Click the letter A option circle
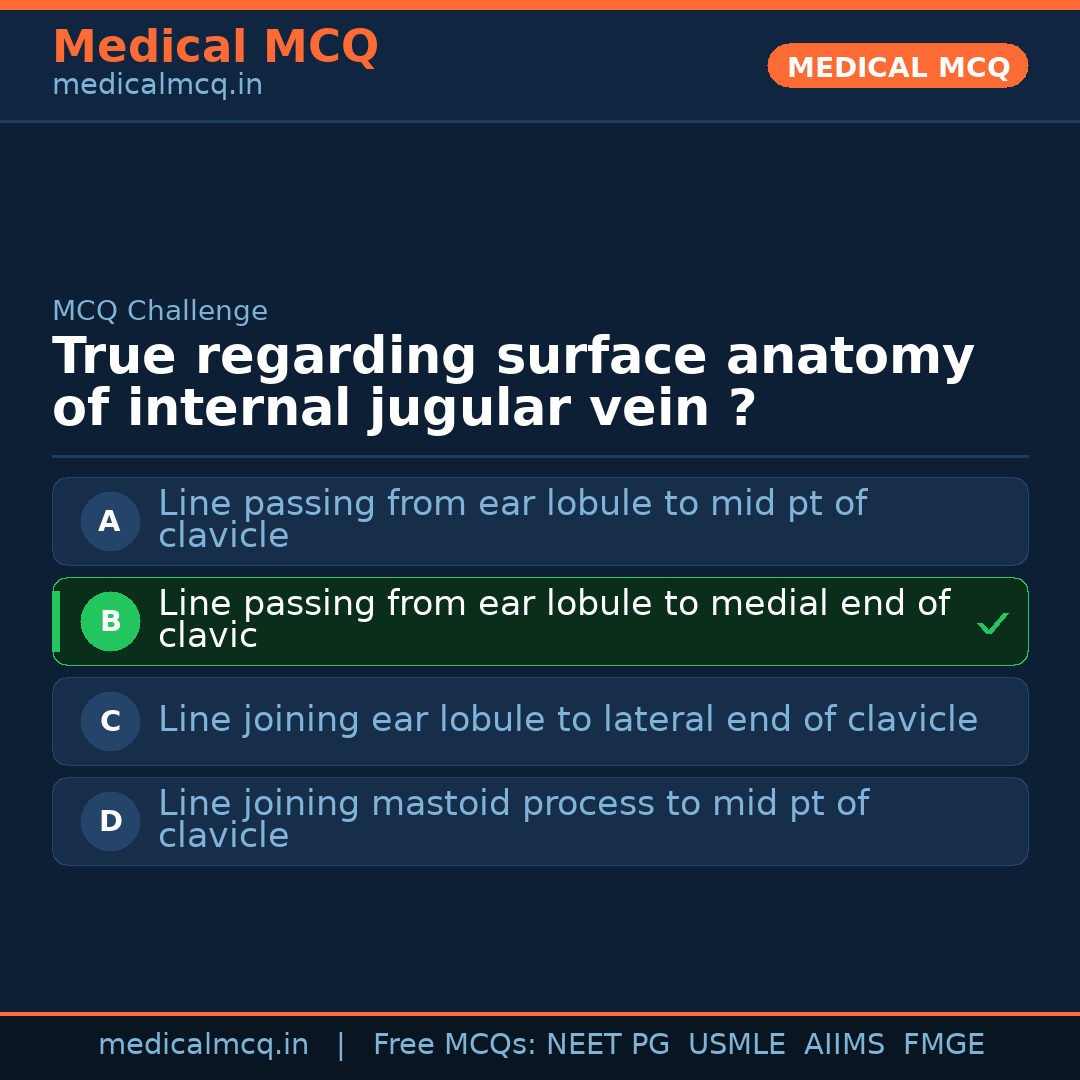 click(x=110, y=521)
